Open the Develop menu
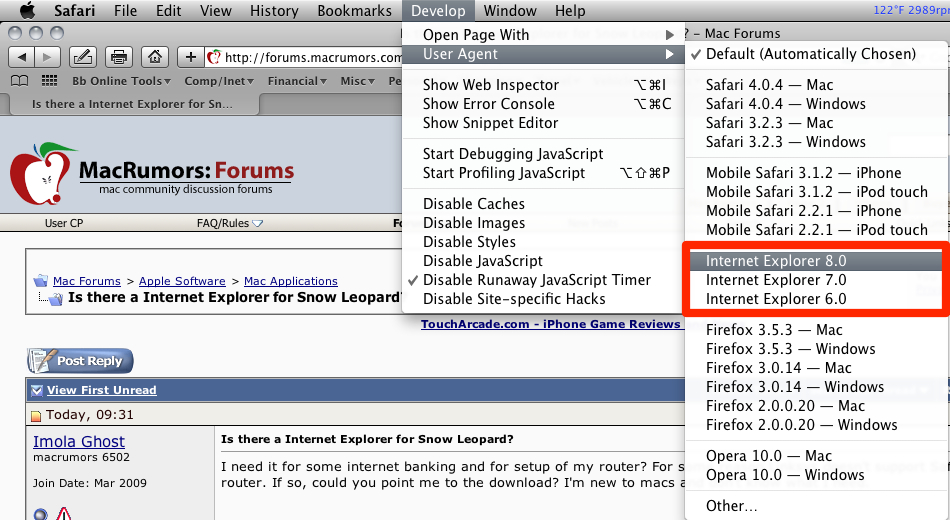The height and width of the screenshot is (520, 950). pyautogui.click(x=438, y=10)
